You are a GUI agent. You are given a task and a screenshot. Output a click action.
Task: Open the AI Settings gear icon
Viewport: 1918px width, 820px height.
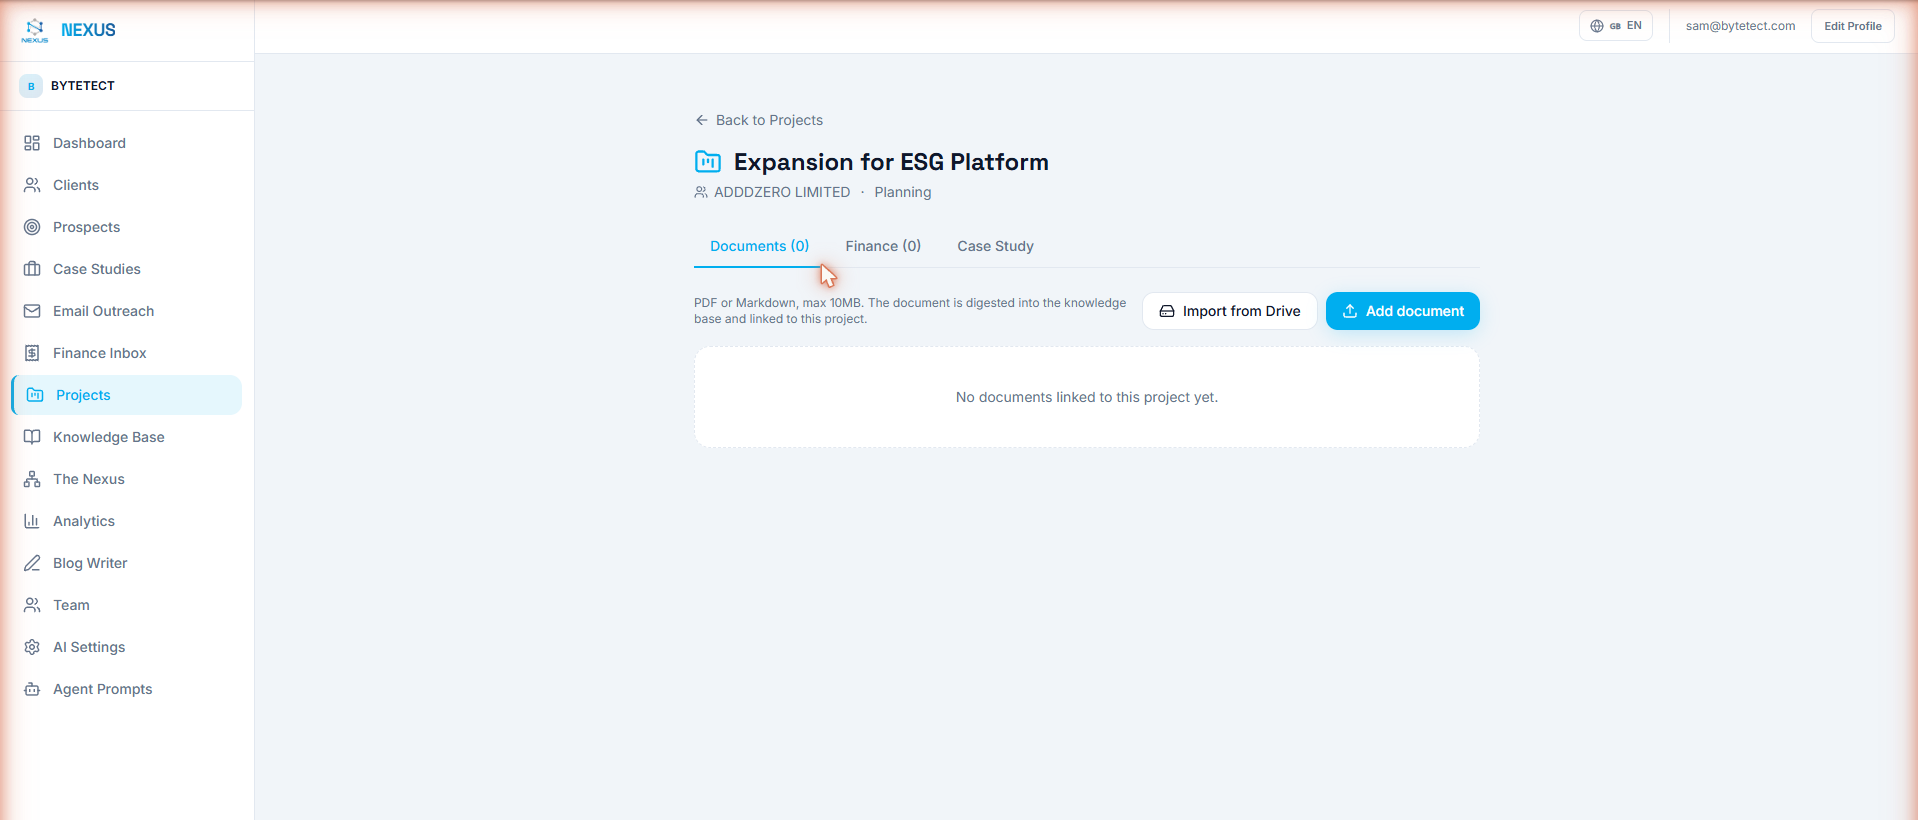click(x=32, y=647)
